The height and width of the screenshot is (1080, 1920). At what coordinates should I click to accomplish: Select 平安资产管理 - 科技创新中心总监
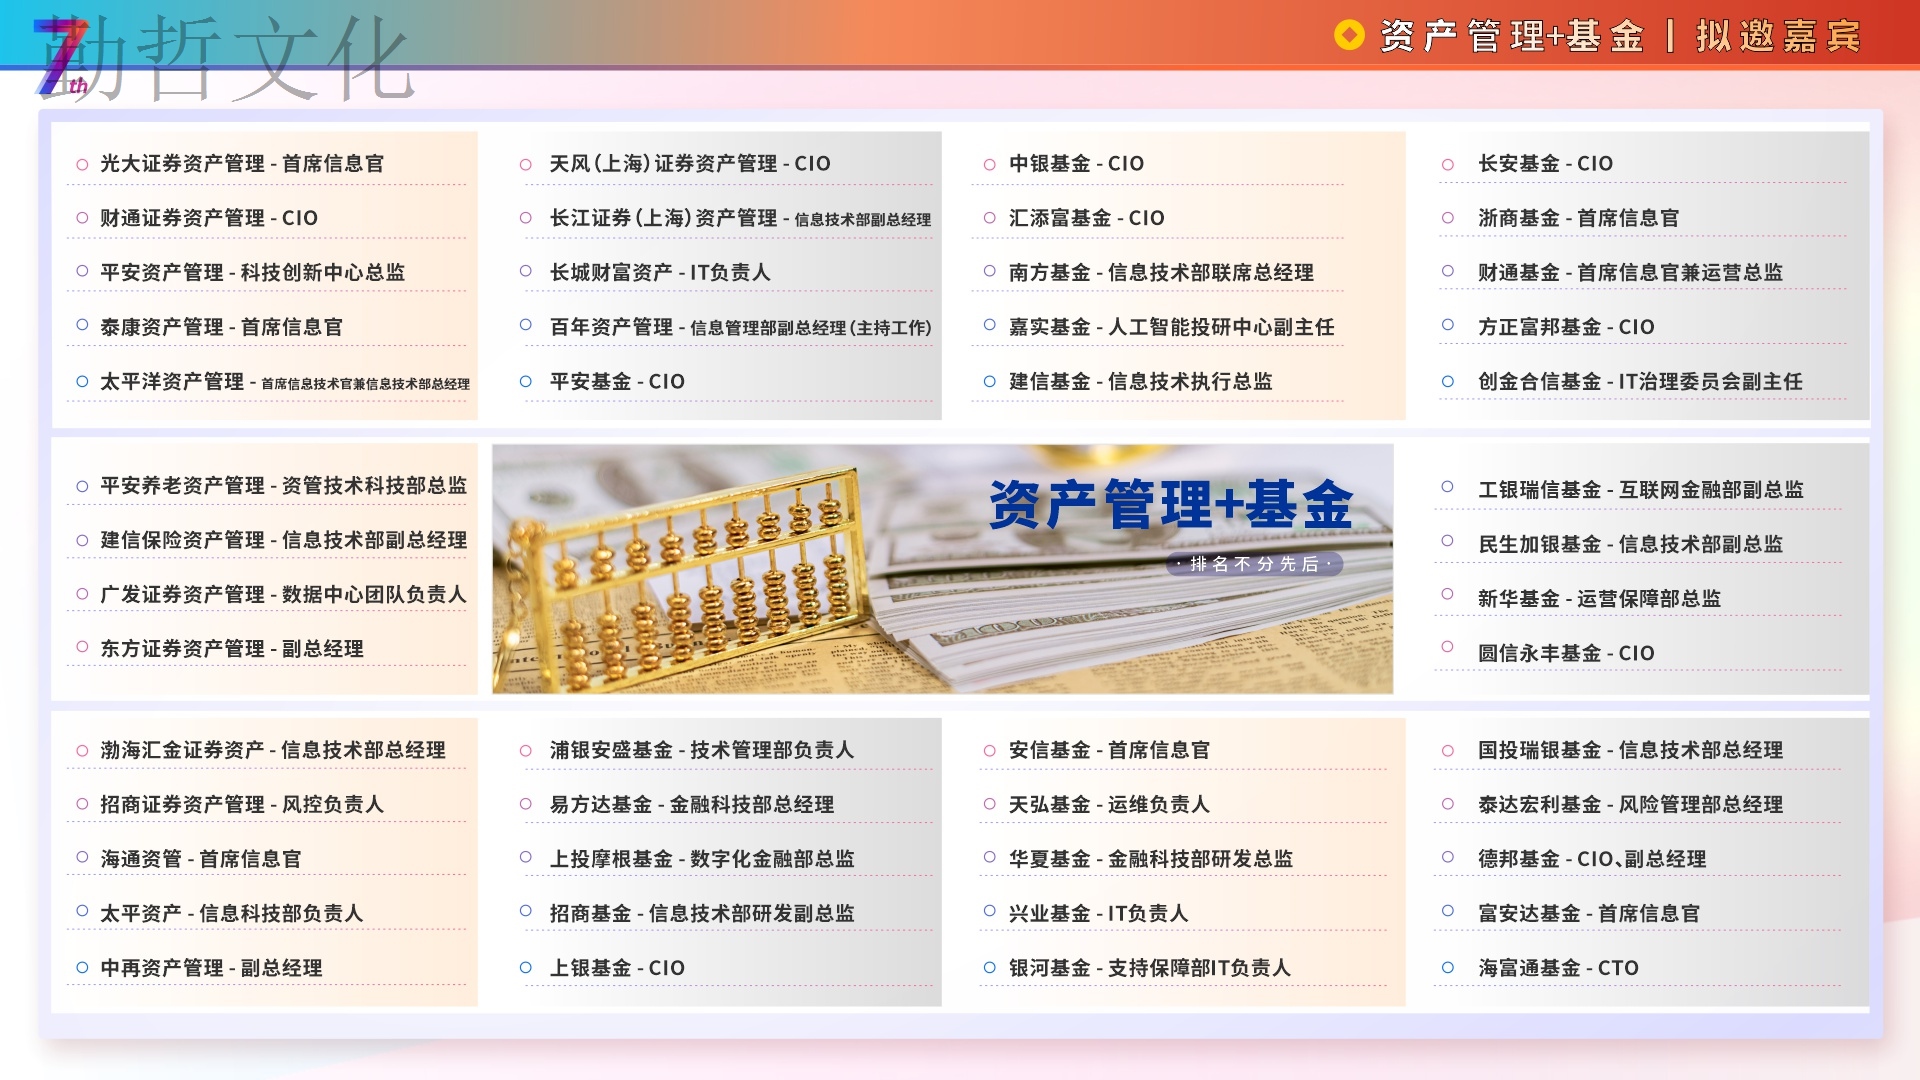pyautogui.click(x=253, y=273)
